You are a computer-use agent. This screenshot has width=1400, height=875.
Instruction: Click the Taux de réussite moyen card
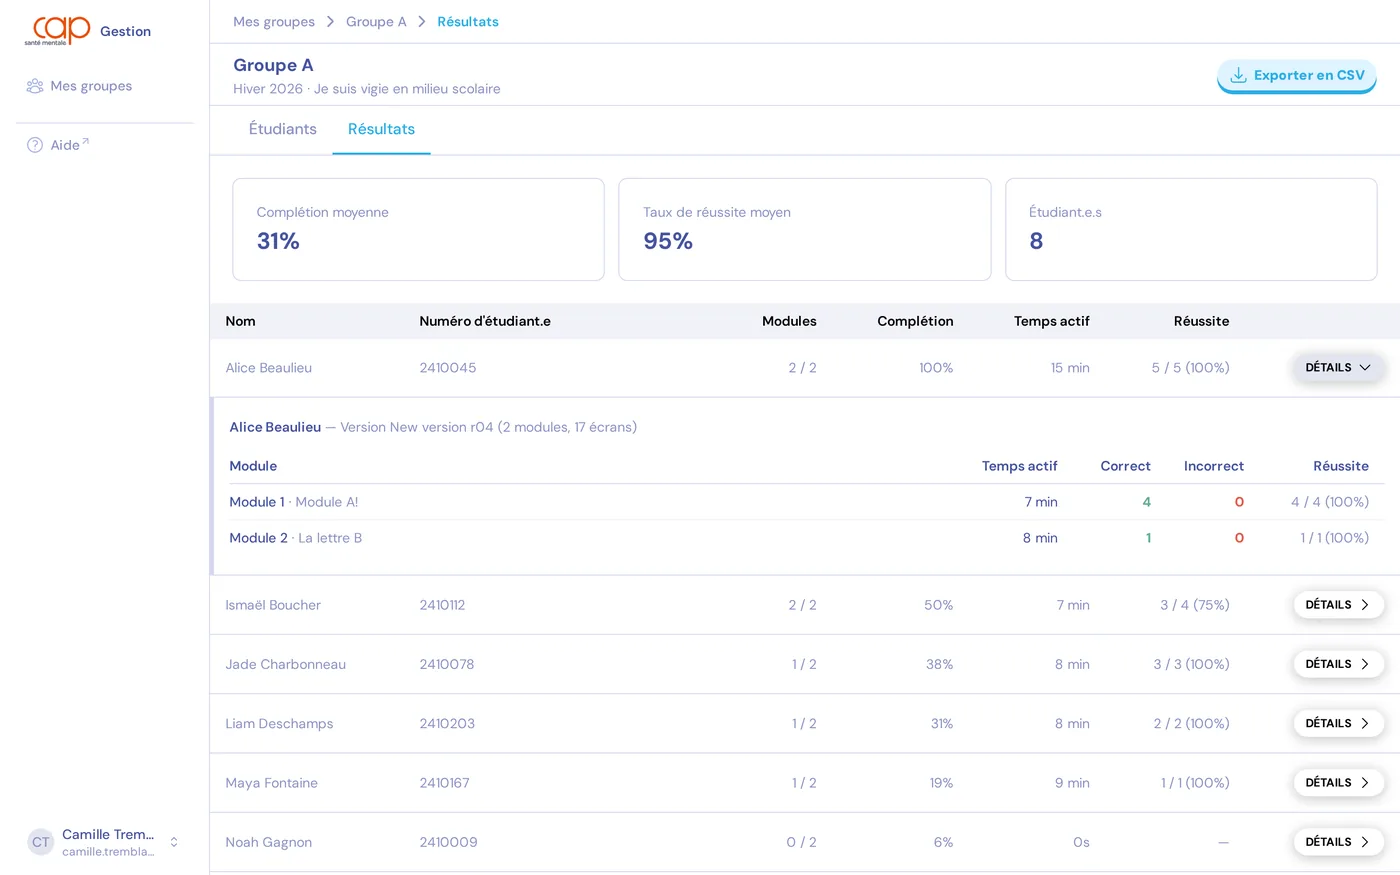pyautogui.click(x=805, y=229)
